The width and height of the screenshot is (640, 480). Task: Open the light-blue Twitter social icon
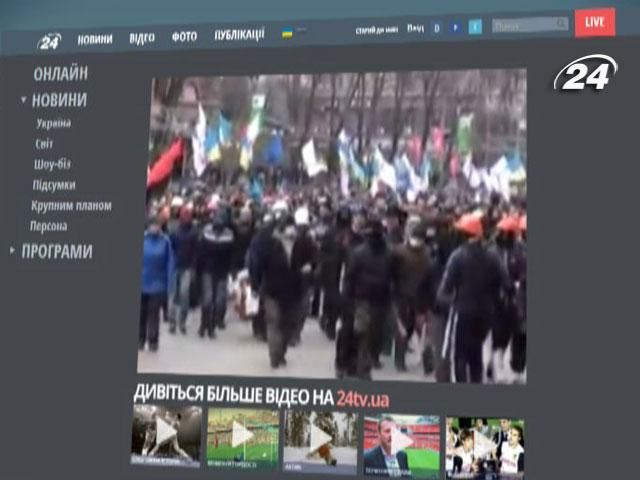pyautogui.click(x=475, y=27)
